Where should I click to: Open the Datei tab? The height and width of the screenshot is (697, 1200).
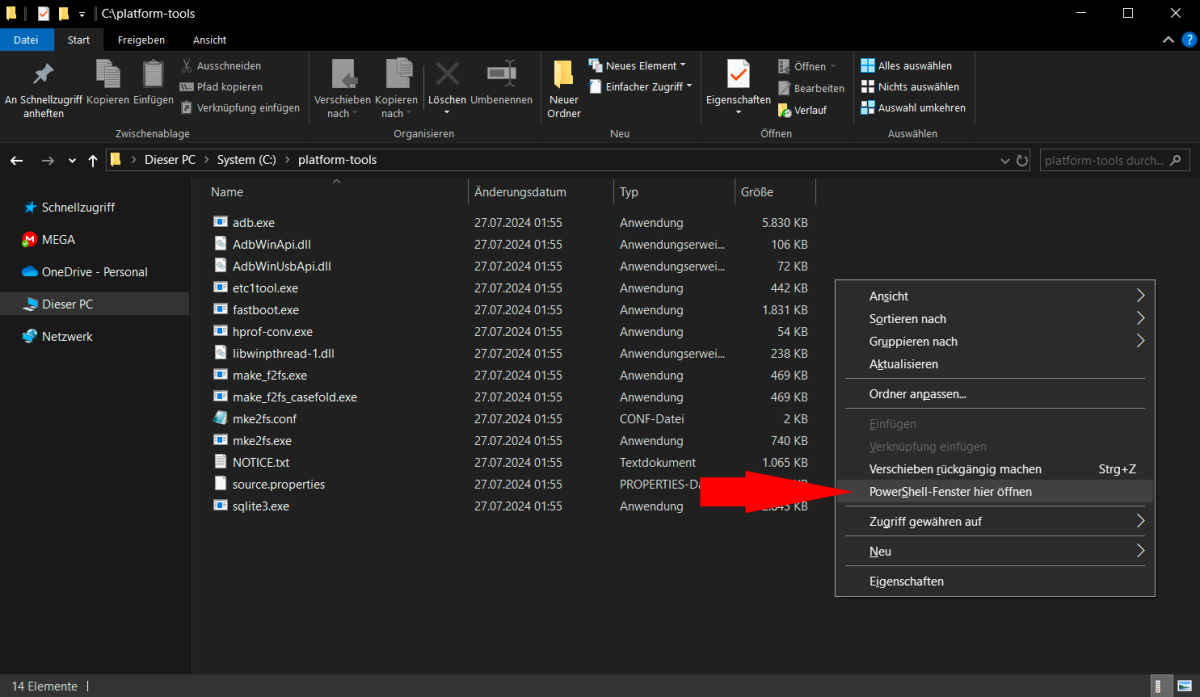(x=27, y=40)
